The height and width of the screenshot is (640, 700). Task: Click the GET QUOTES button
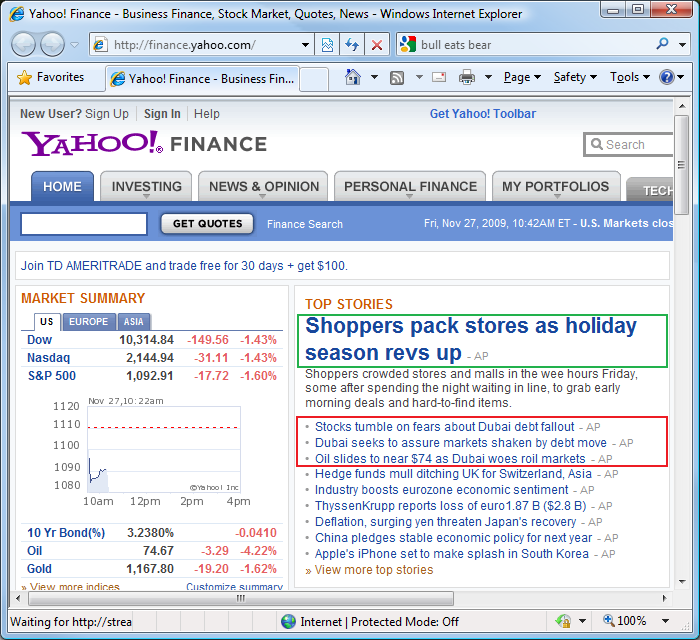(207, 224)
